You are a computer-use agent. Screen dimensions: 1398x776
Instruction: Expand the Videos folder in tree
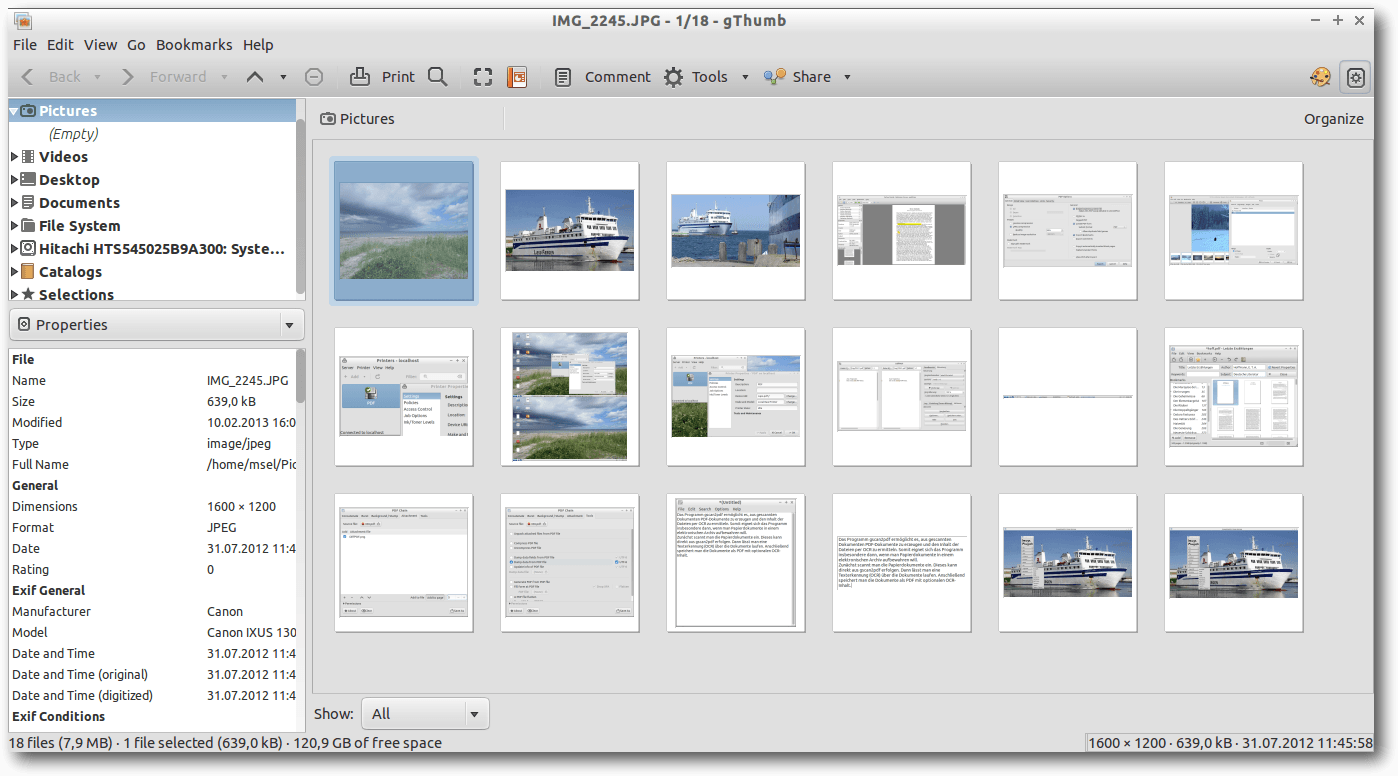point(15,157)
